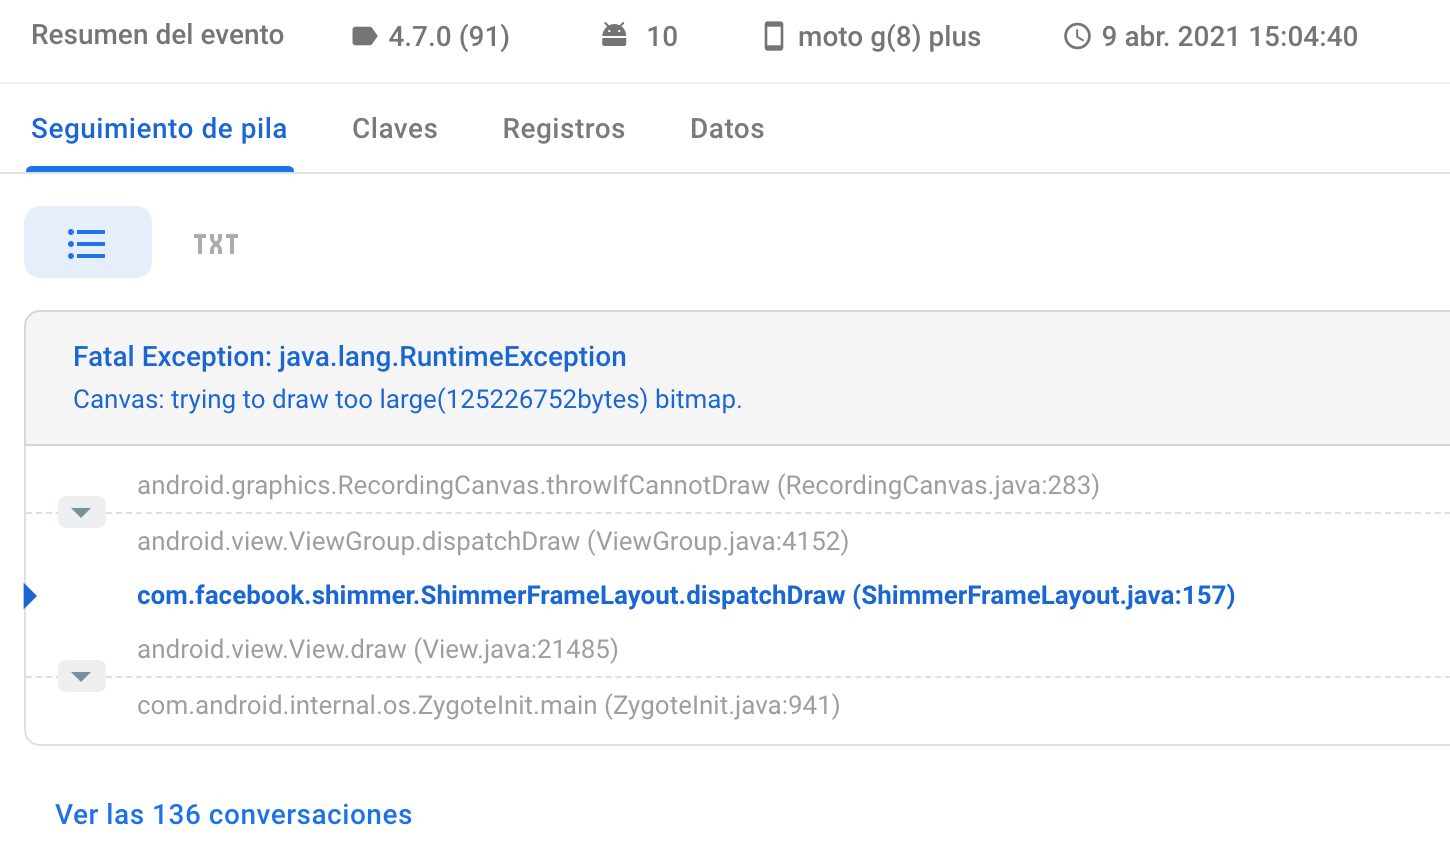Click the version text 4.7.0 (91)
Screen dimensions: 1450x858
tap(449, 37)
